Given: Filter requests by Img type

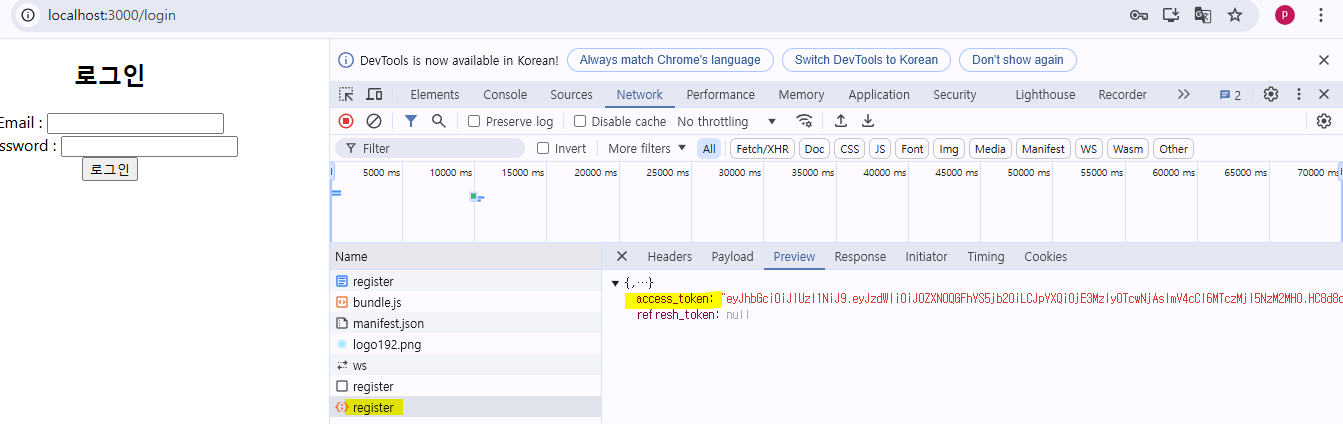Looking at the screenshot, I should (949, 148).
